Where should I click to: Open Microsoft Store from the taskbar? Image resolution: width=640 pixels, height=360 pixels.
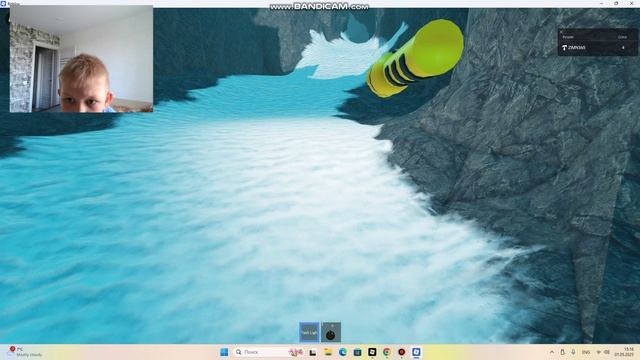point(357,352)
